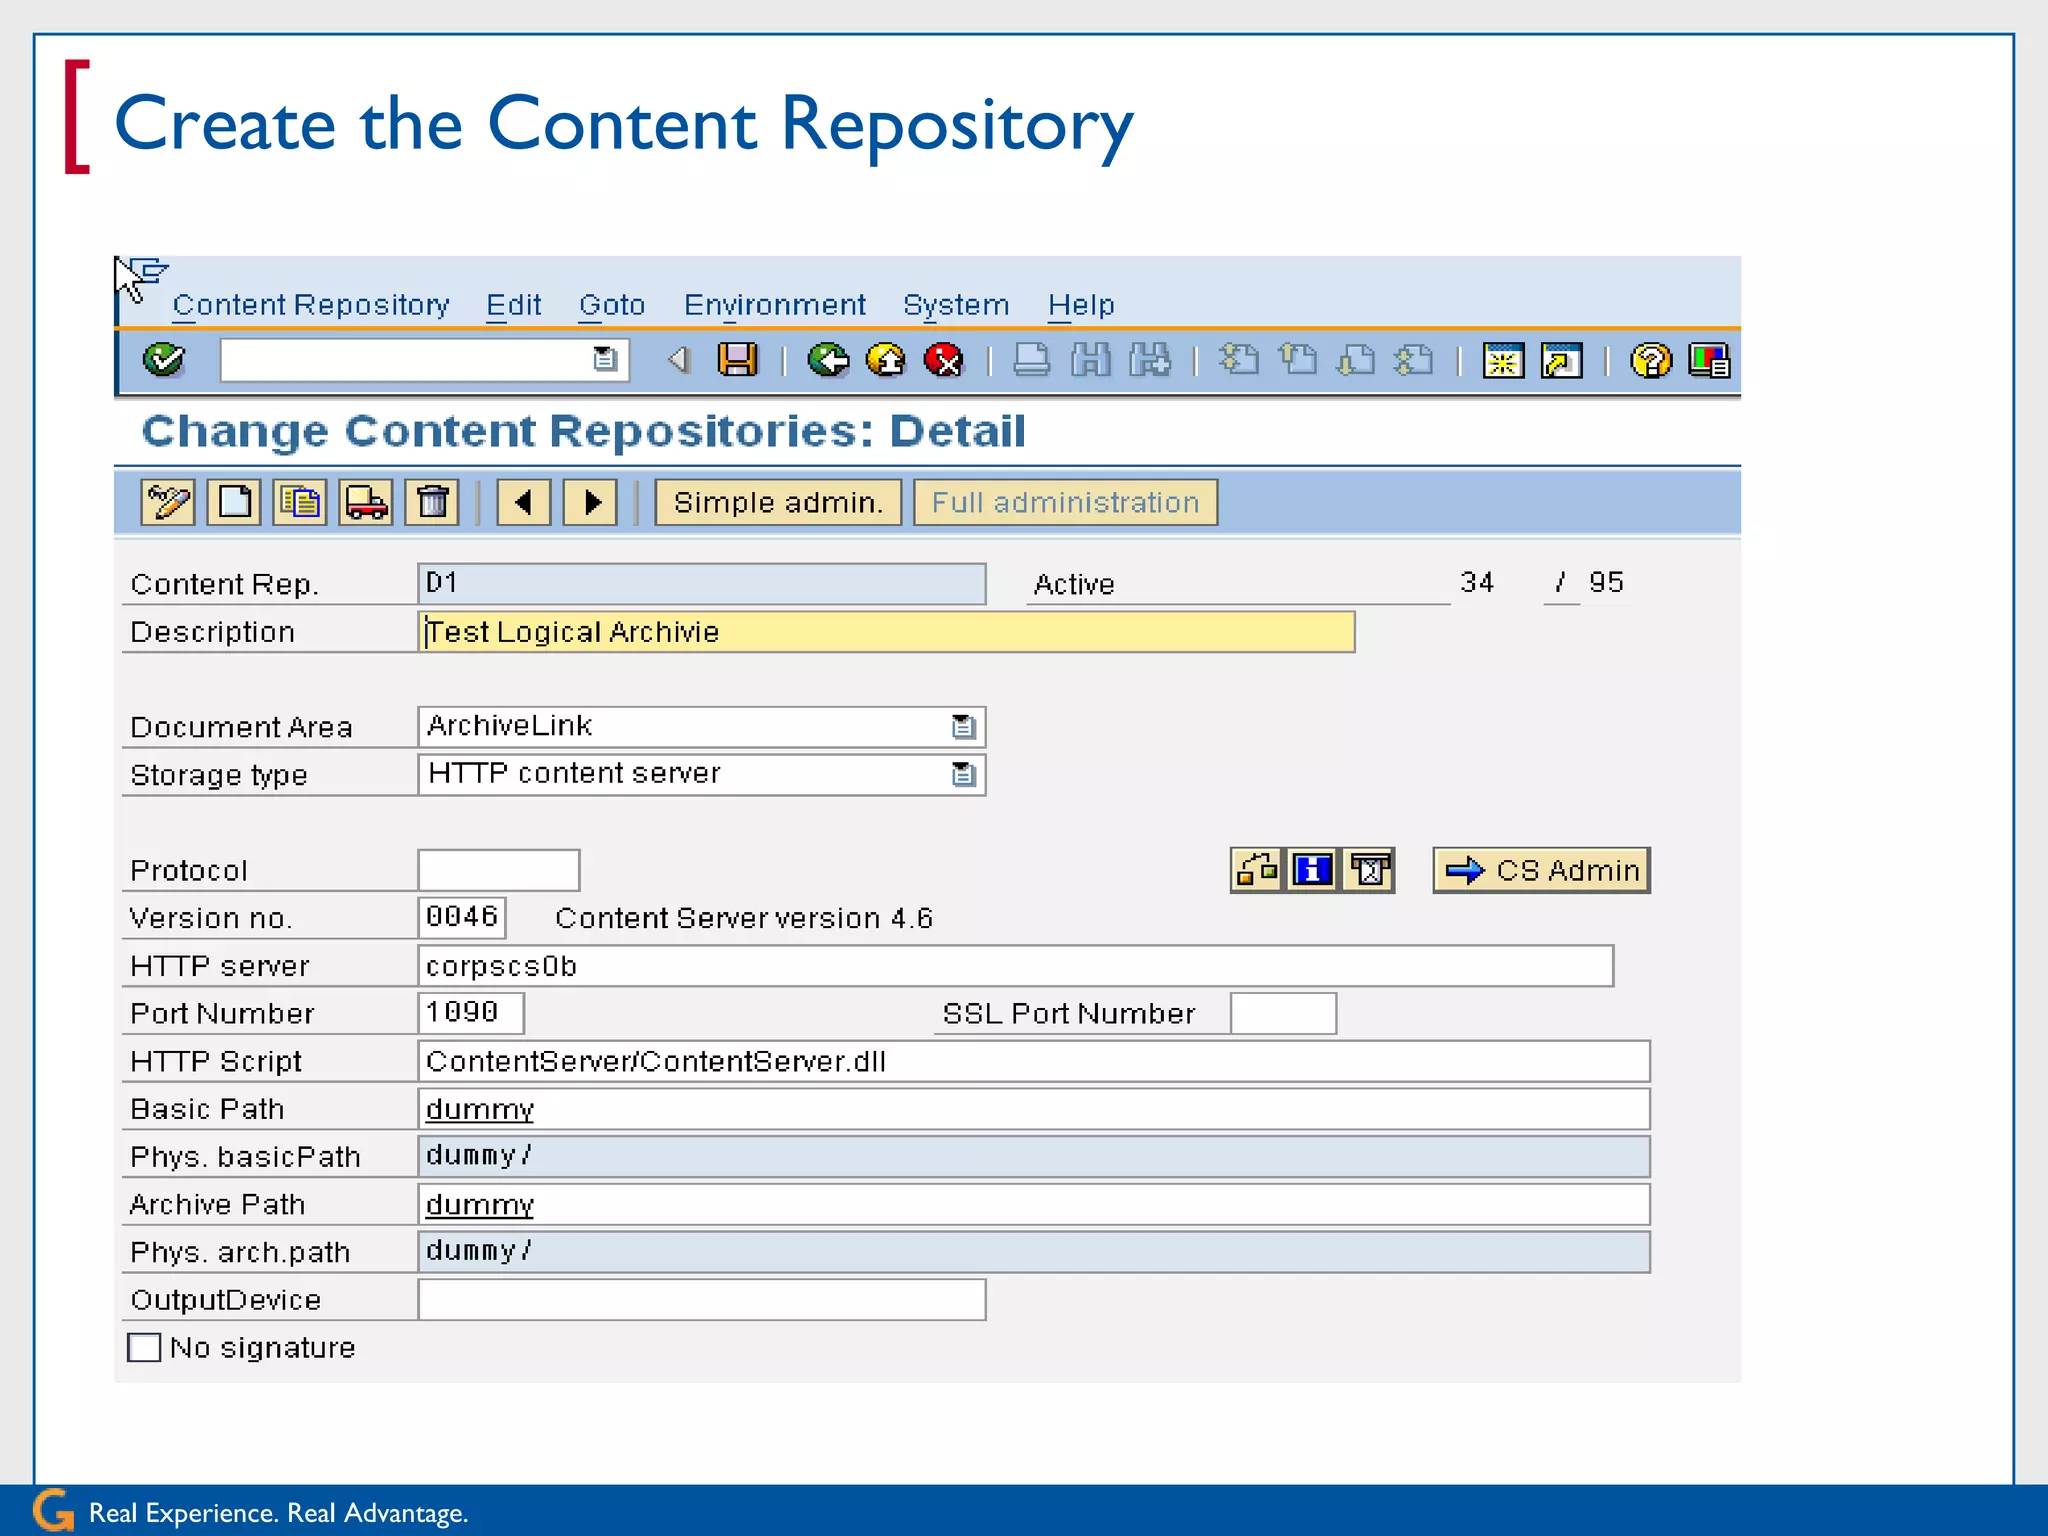Viewport: 2048px width, 1536px height.
Task: Toggle the No signature checkbox
Action: tap(144, 1347)
